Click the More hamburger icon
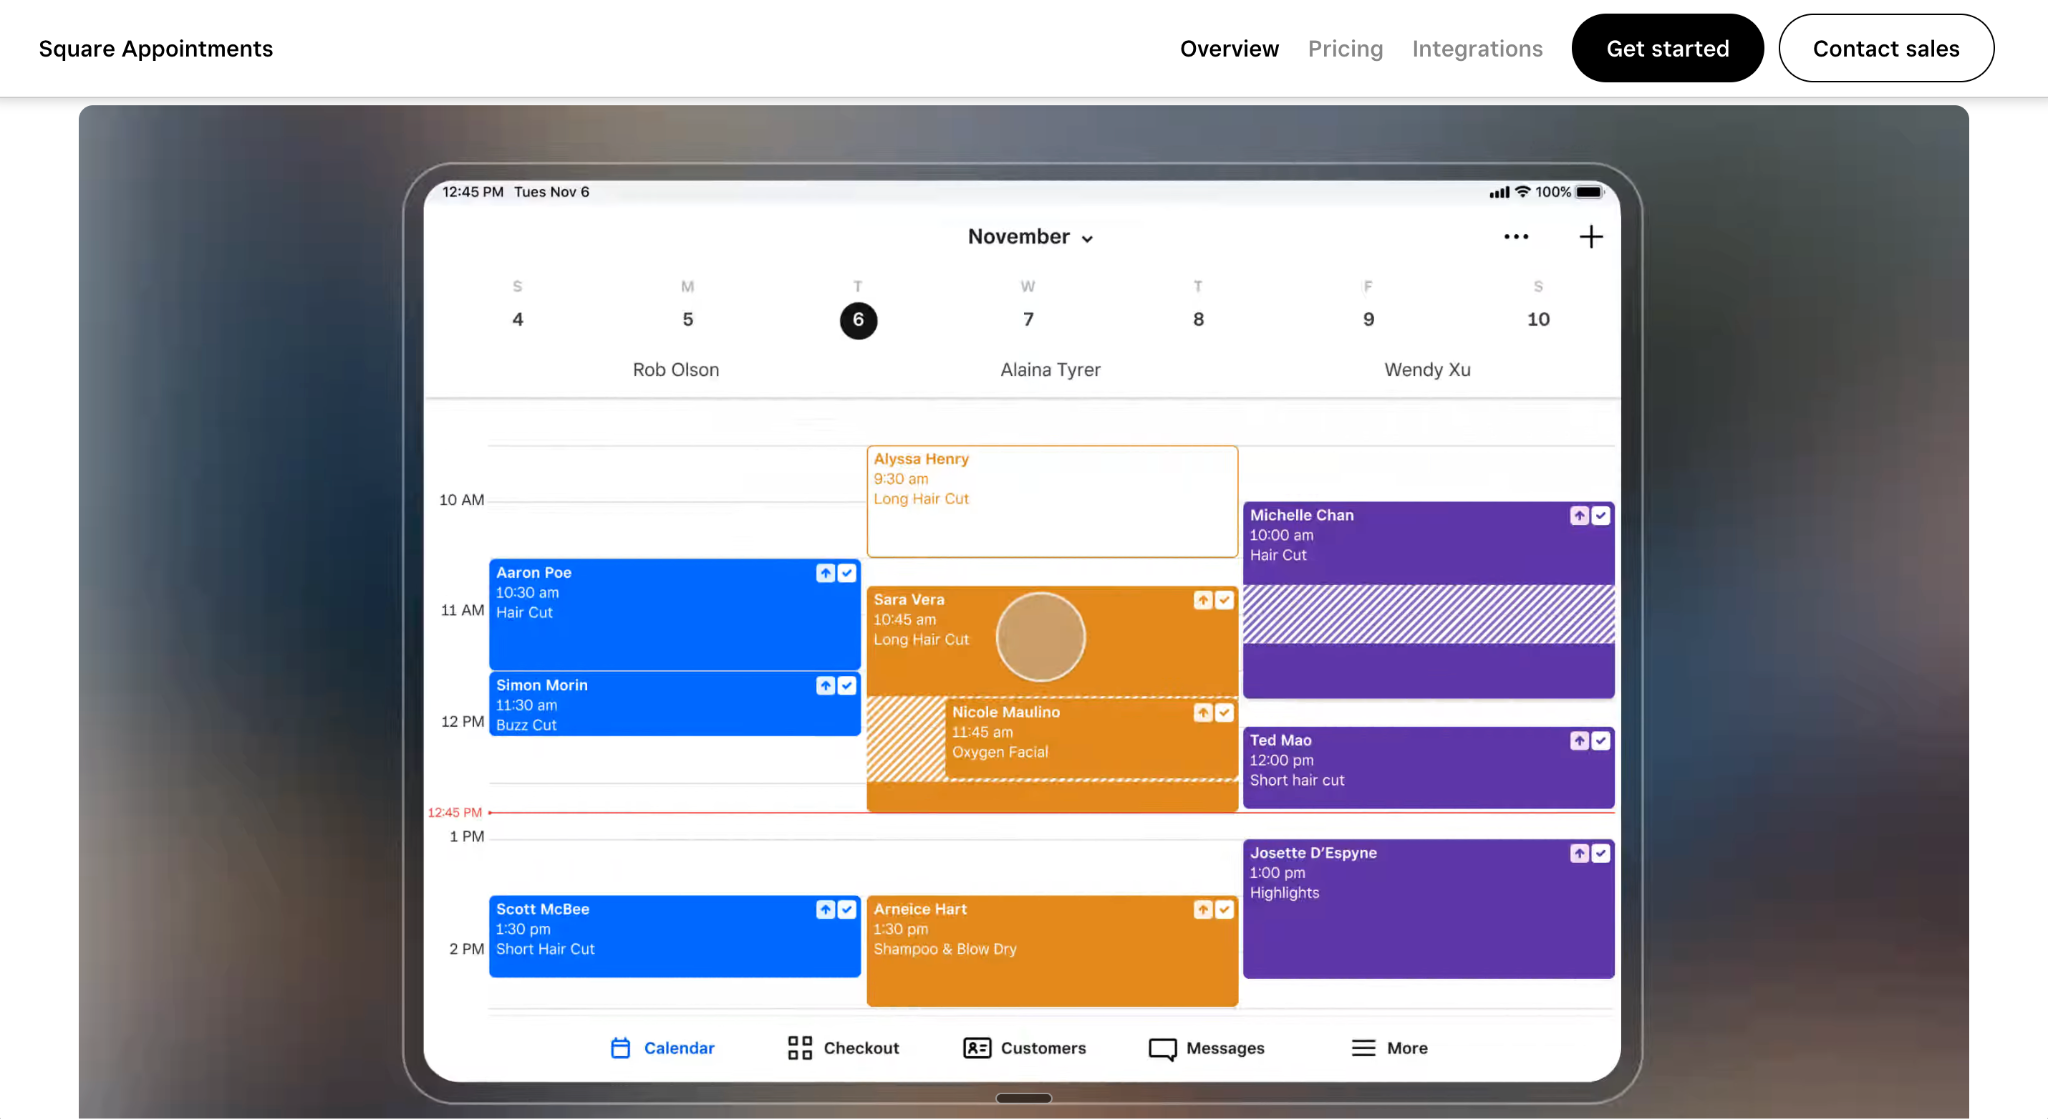Screen dimensions: 2048x1119 (x=1363, y=1048)
